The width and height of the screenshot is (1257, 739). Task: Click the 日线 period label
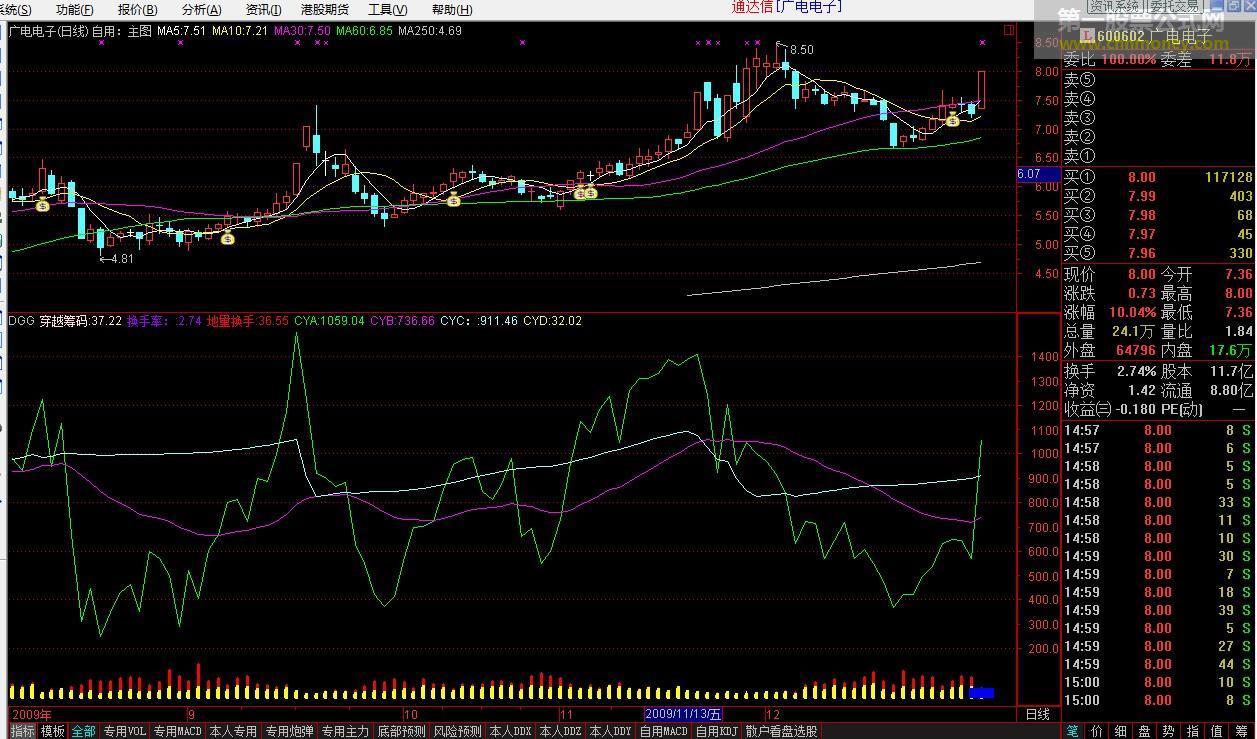[1038, 714]
